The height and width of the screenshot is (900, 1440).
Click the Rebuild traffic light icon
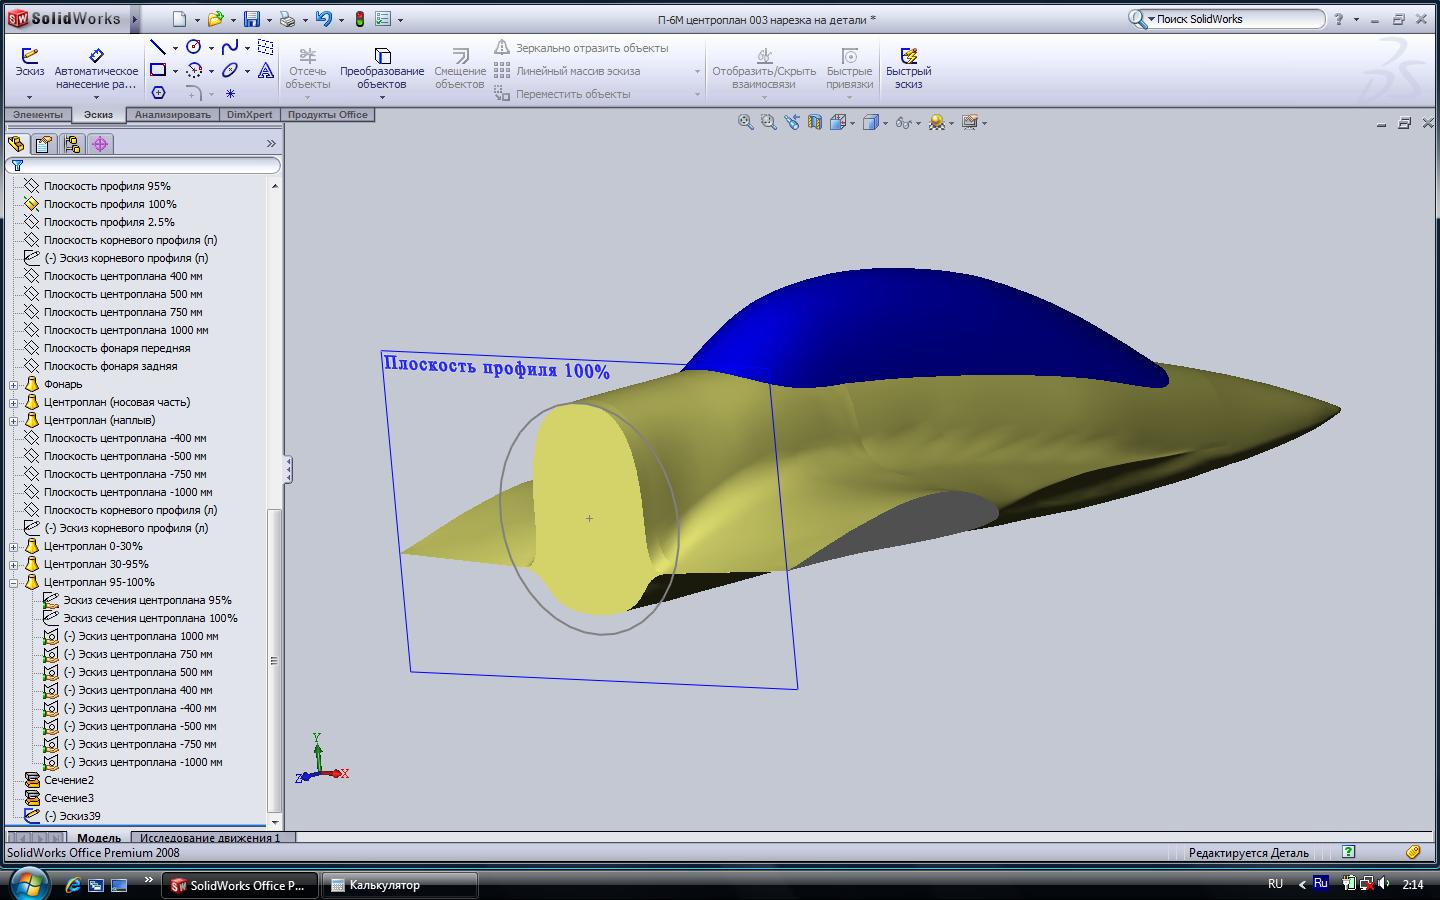(360, 19)
